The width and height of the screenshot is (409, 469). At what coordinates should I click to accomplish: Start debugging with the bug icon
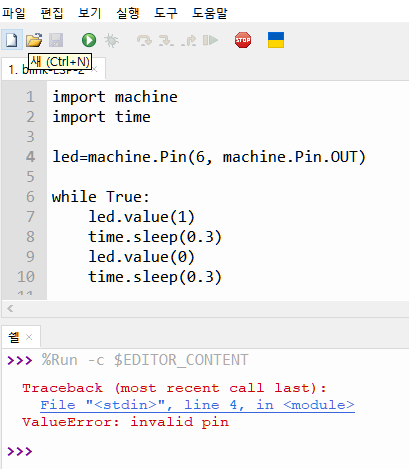tap(111, 40)
